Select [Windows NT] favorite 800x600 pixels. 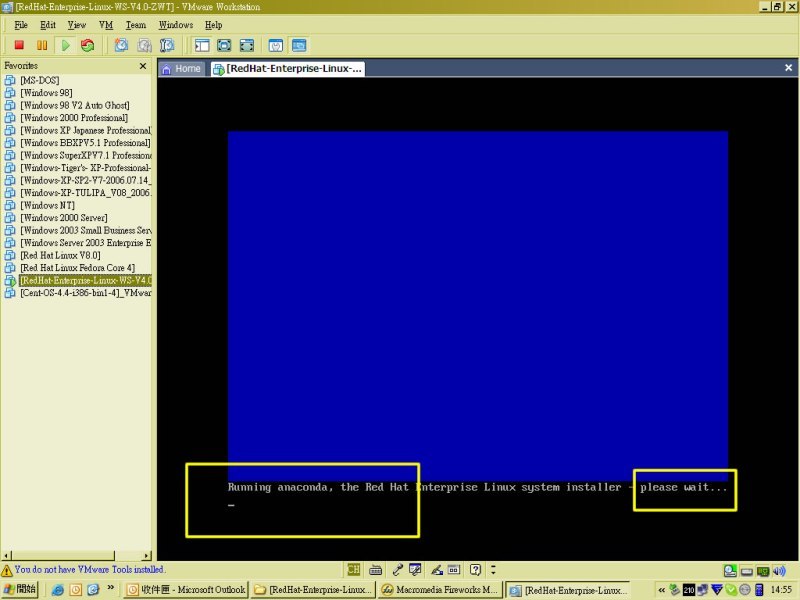(47, 205)
